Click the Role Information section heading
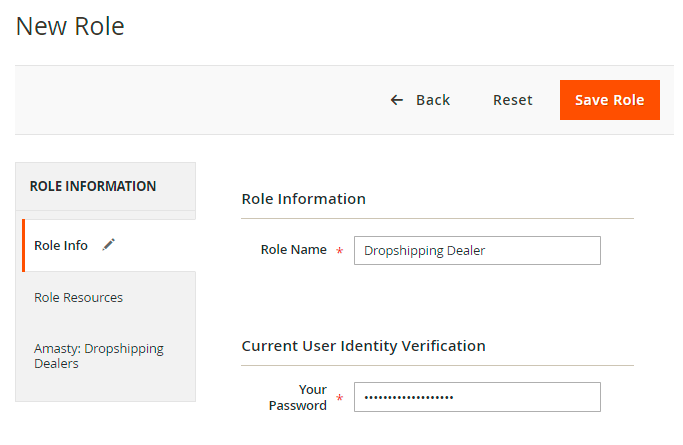Image resolution: width=683 pixels, height=445 pixels. pyautogui.click(x=303, y=199)
